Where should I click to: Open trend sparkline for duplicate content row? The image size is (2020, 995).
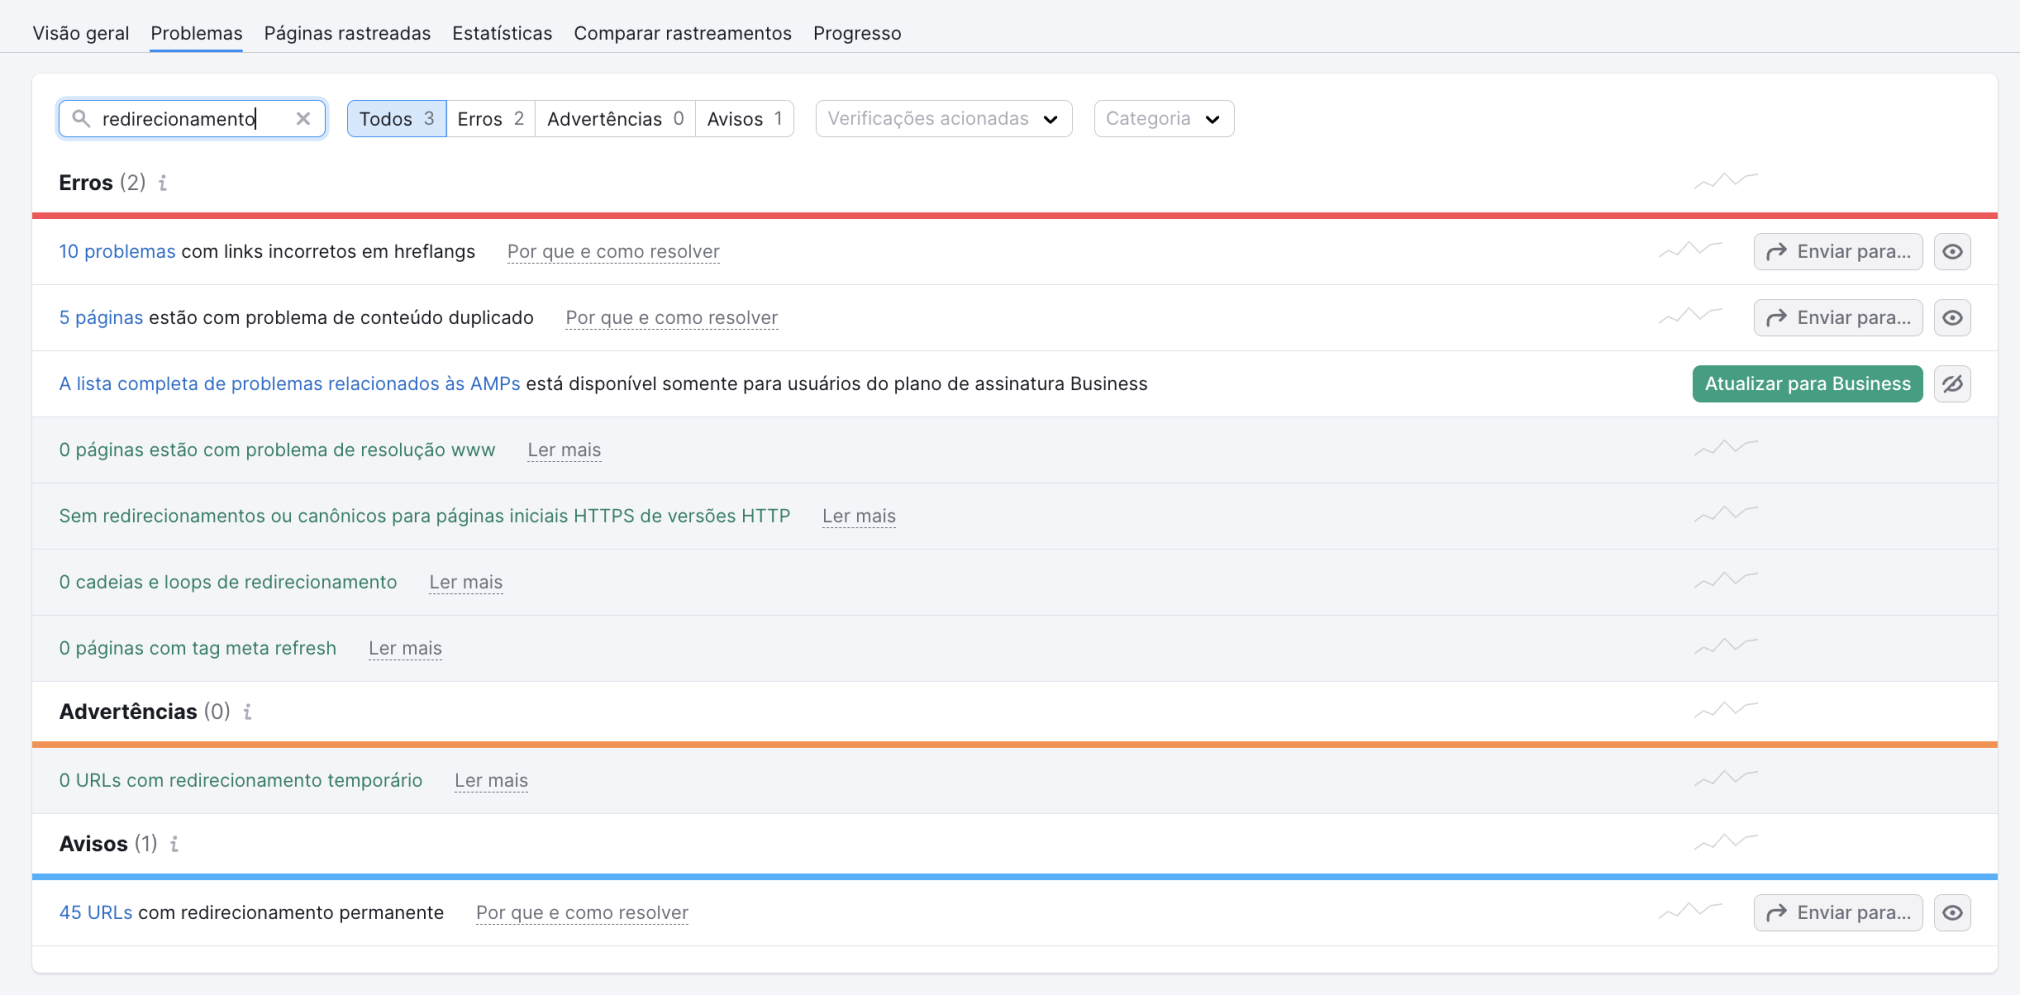click(x=1690, y=316)
